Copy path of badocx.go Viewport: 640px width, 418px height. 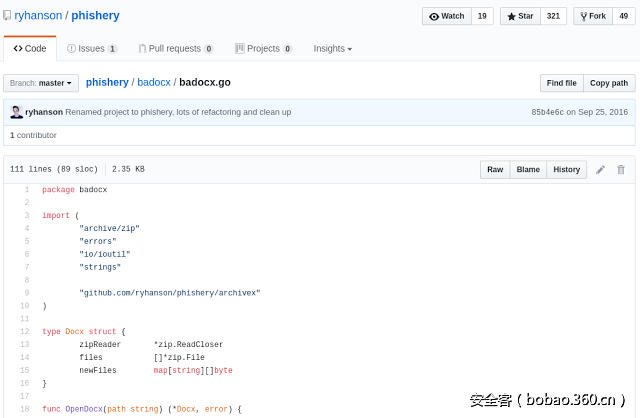608,83
